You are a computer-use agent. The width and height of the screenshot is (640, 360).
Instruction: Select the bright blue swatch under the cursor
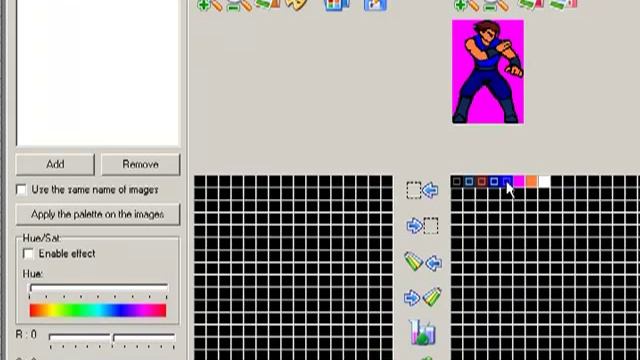coord(507,182)
